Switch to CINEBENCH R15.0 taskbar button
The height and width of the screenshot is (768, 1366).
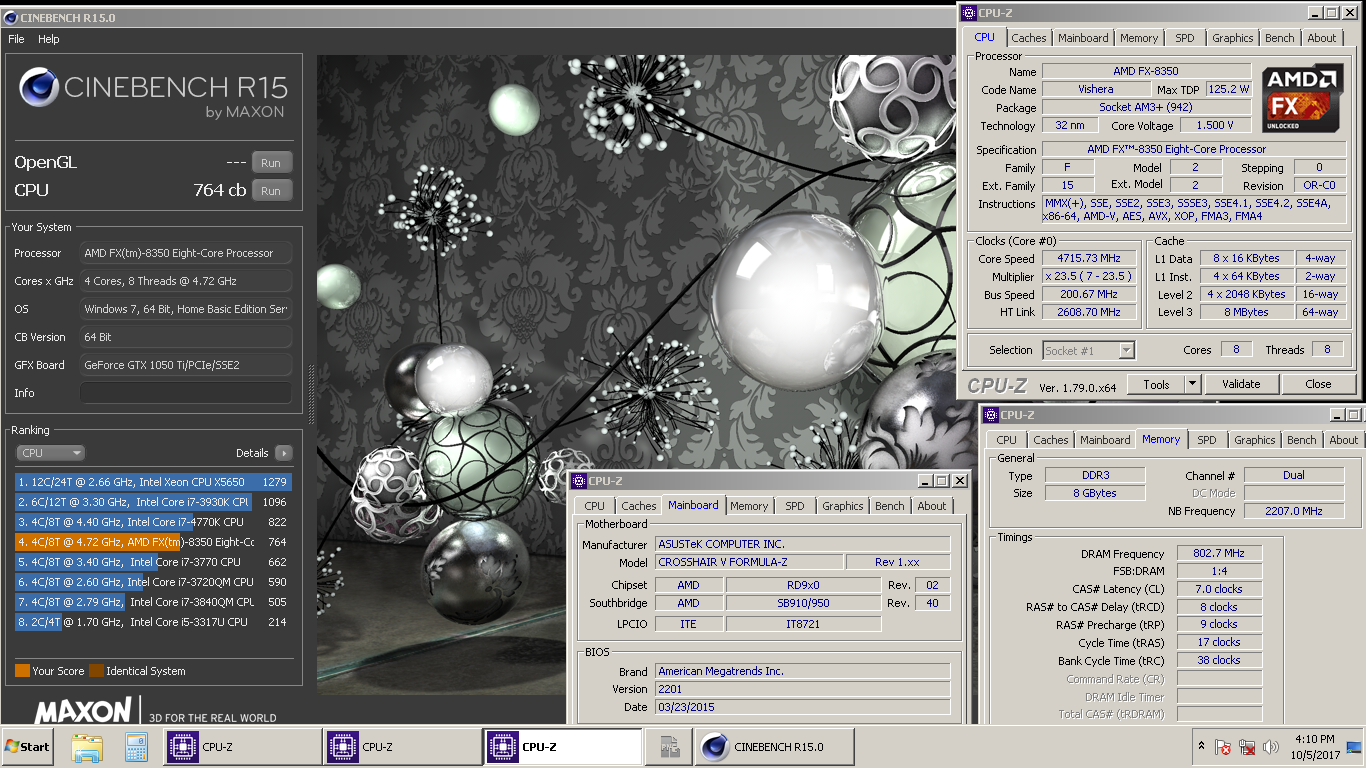pyautogui.click(x=775, y=747)
